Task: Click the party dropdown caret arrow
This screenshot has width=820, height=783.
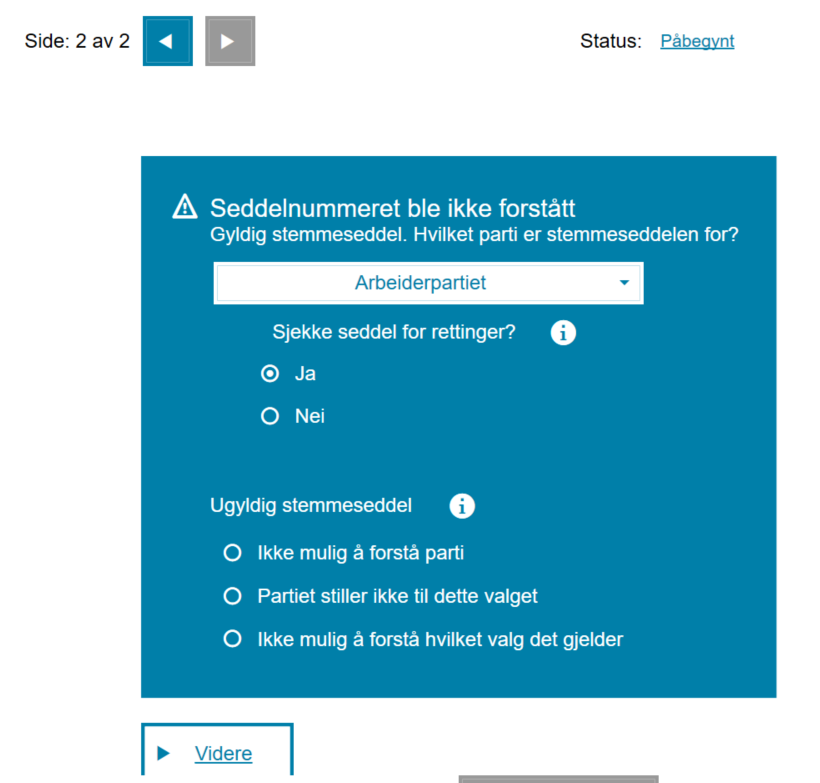Action: click(x=624, y=283)
